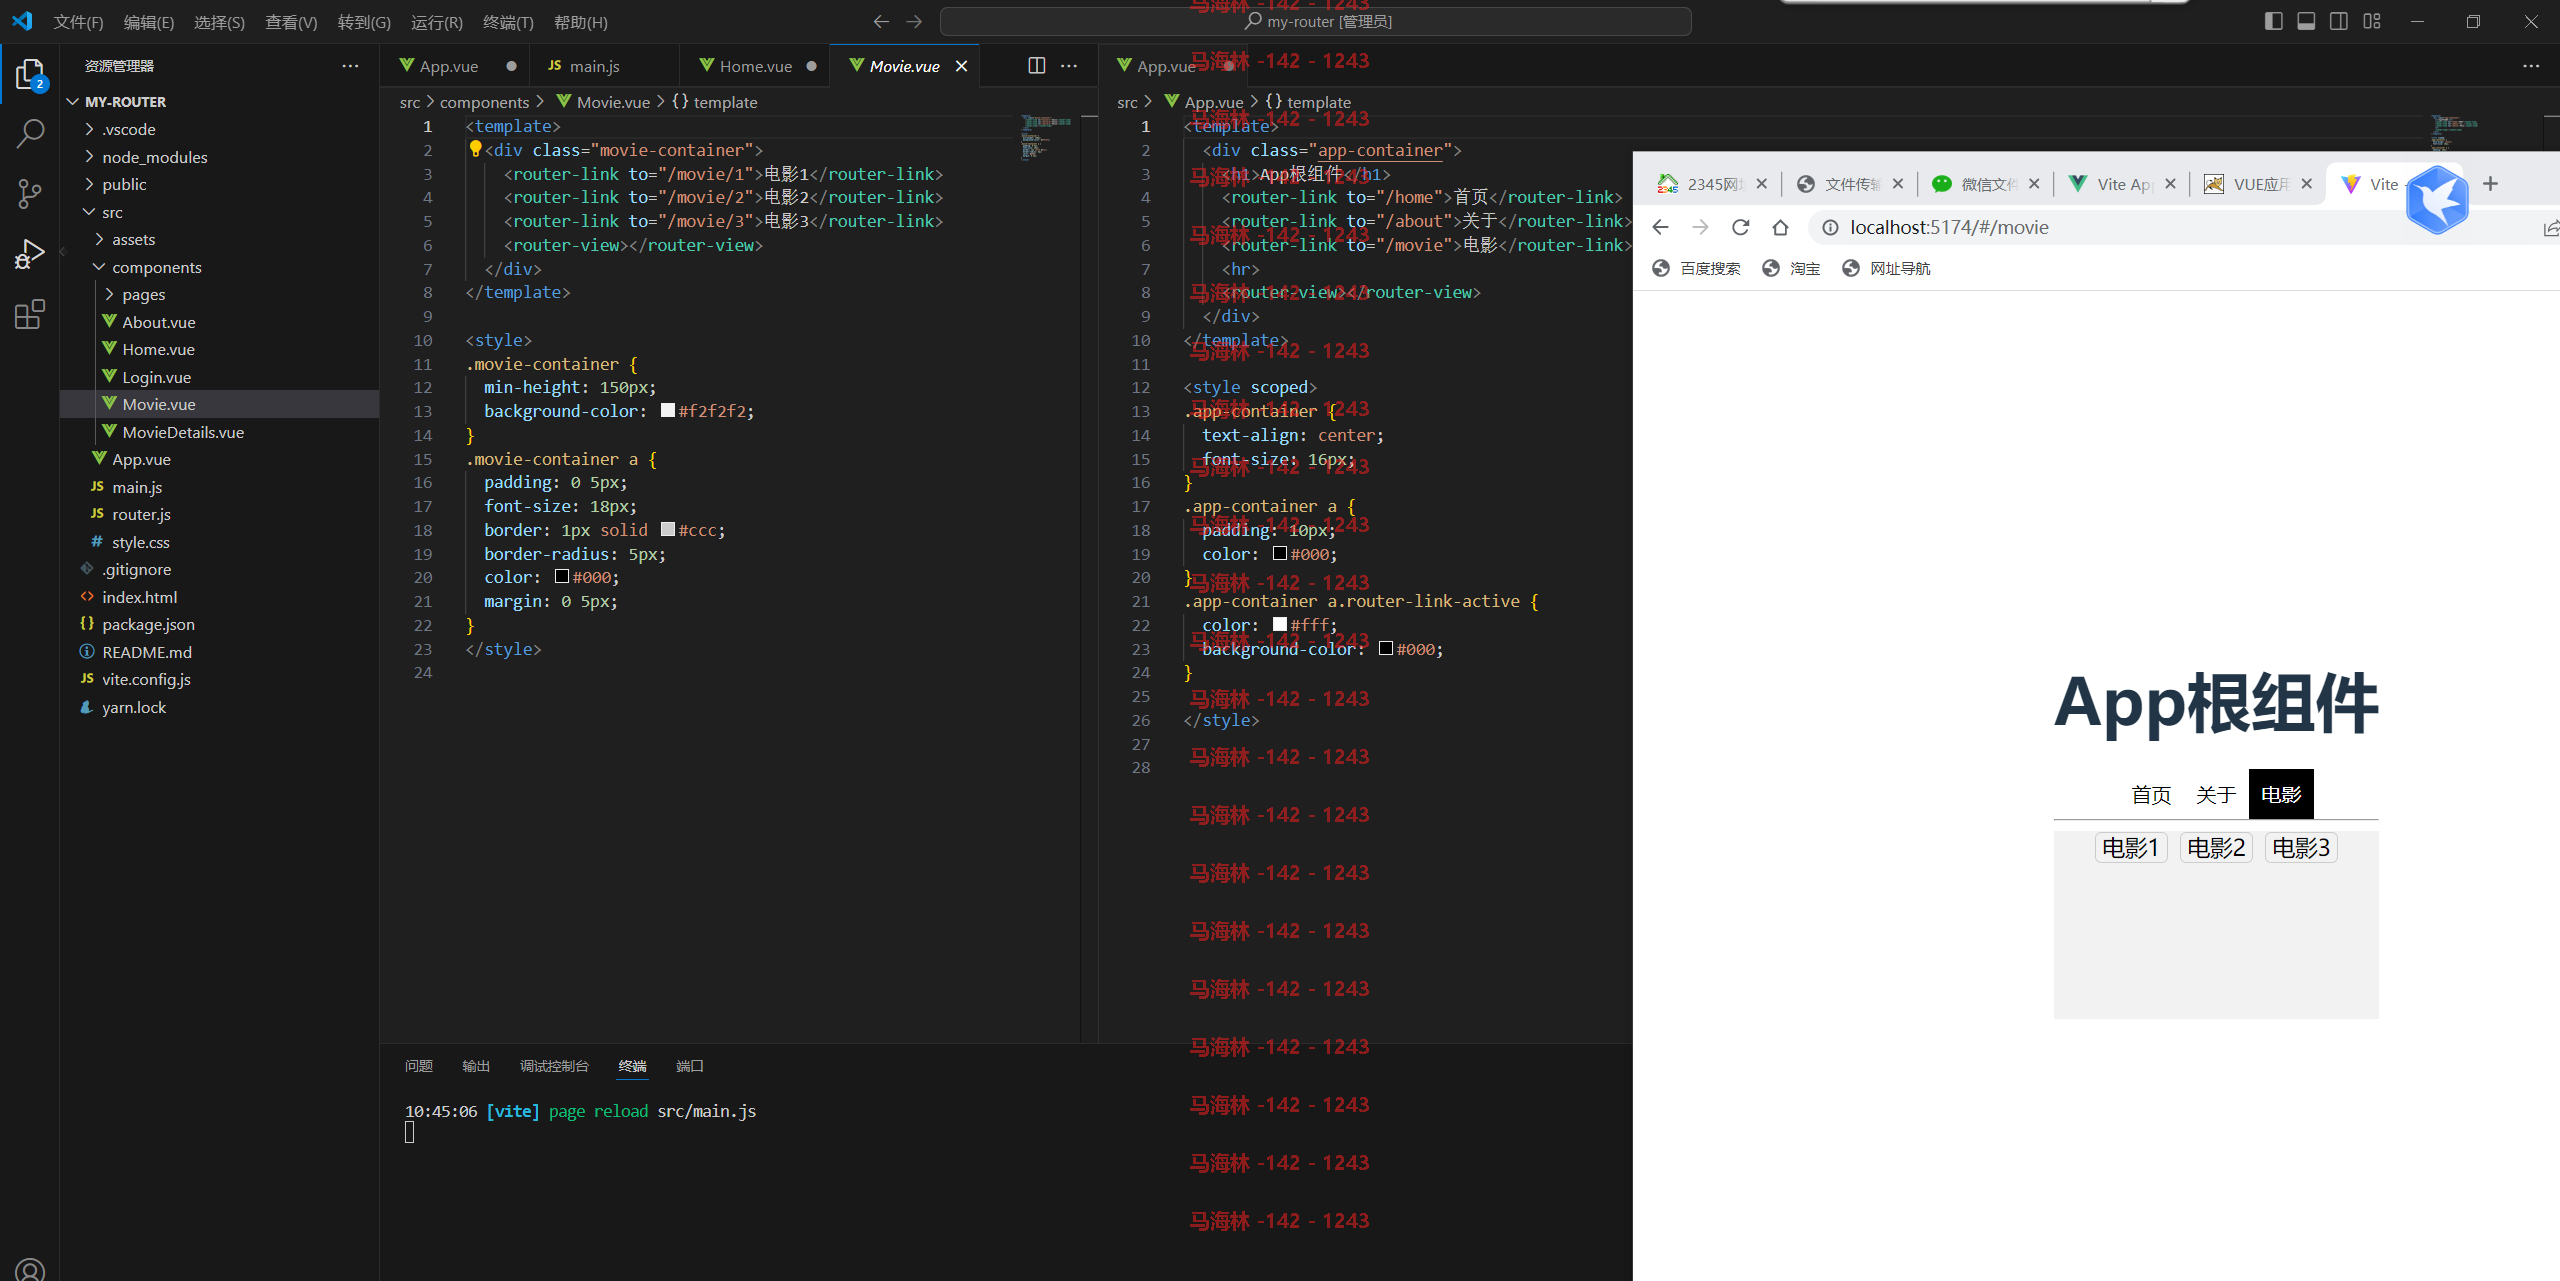
Task: Open the Explorer view in activity bar
Action: [30, 75]
